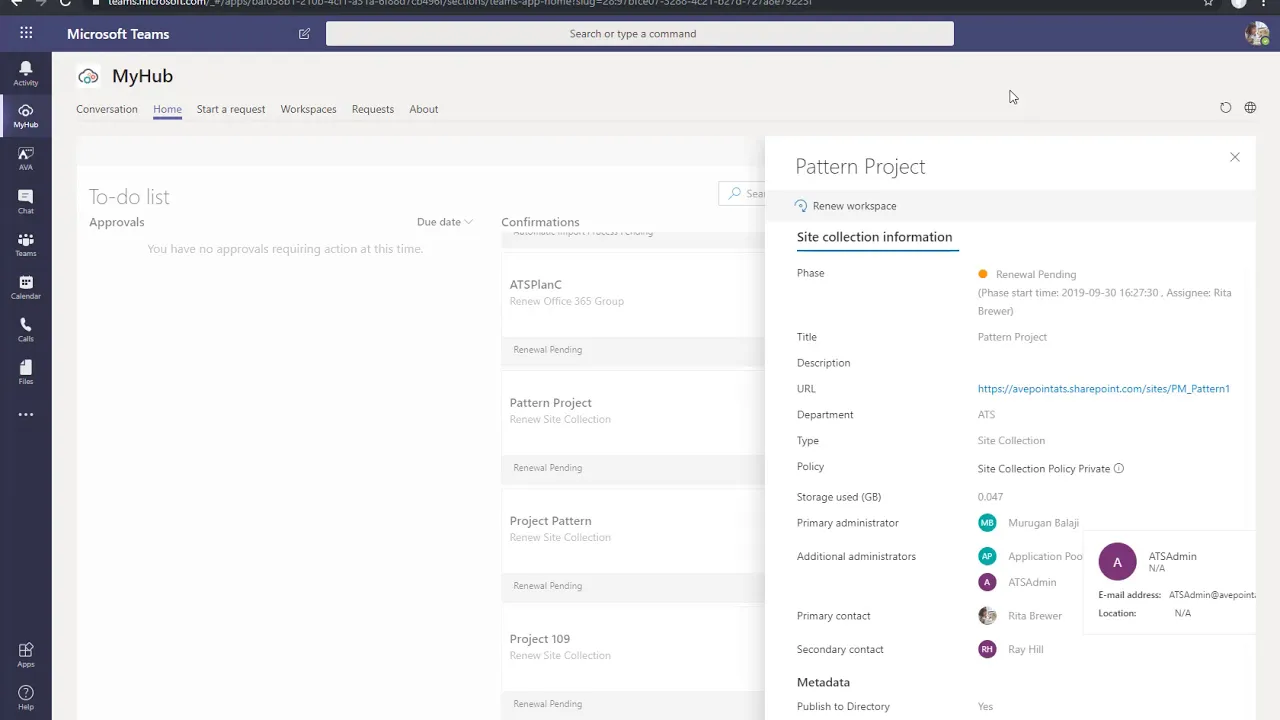Click the 0.047 storage used value

click(990, 497)
